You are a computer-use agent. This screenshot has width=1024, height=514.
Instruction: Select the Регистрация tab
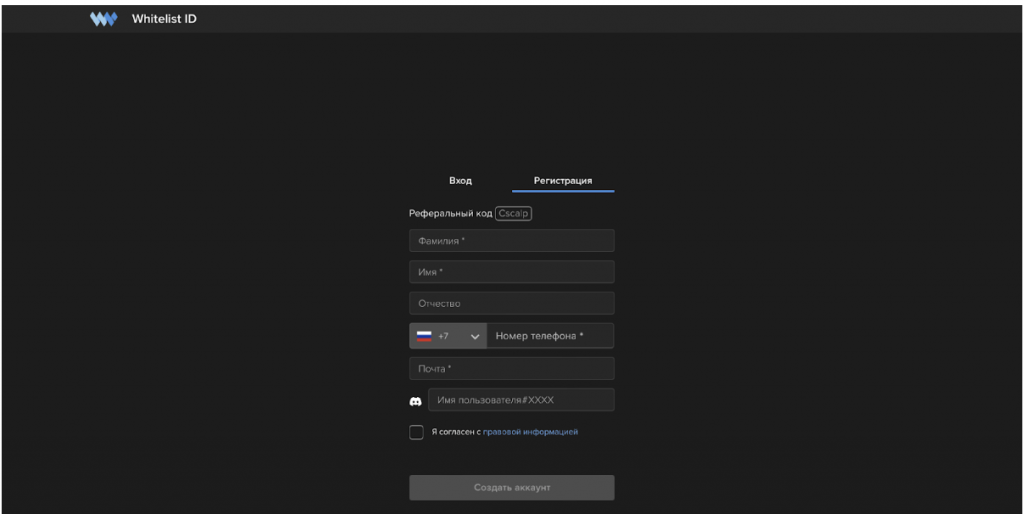563,181
